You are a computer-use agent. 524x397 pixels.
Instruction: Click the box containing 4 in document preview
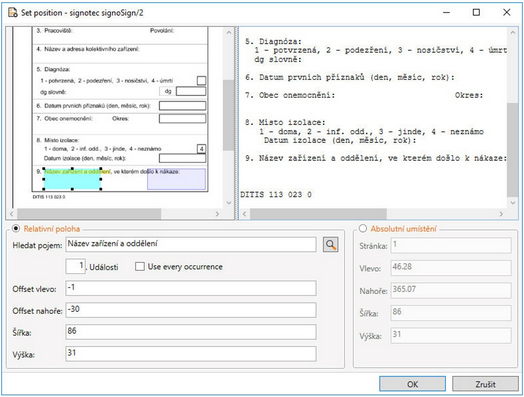click(x=201, y=149)
